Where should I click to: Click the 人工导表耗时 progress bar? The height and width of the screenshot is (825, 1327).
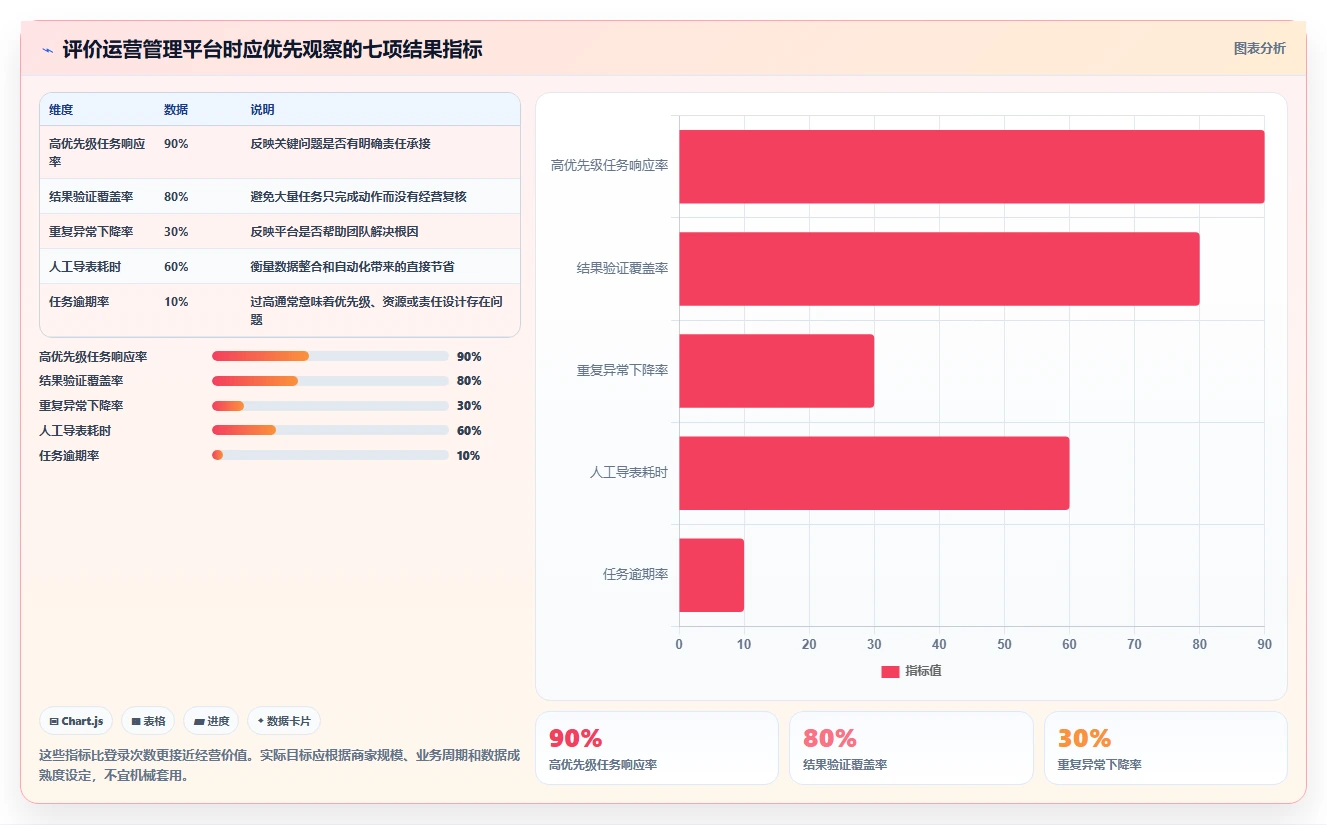(x=330, y=431)
